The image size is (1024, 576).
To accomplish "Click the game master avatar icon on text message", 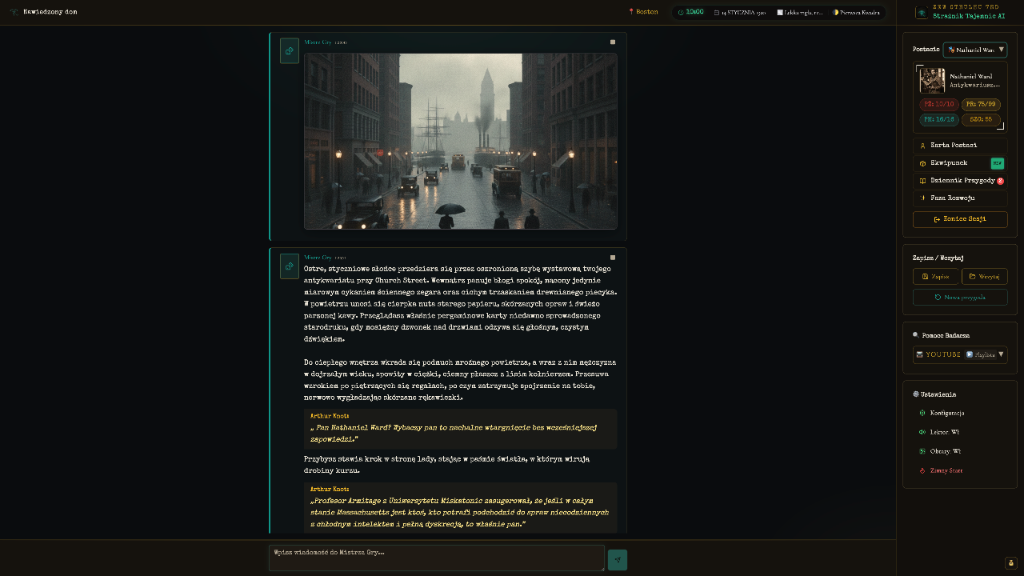I will coord(289,266).
